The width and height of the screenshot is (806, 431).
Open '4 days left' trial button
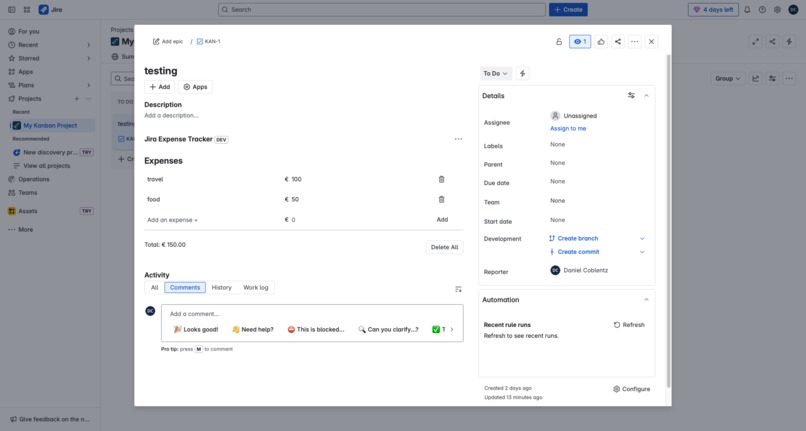point(713,10)
